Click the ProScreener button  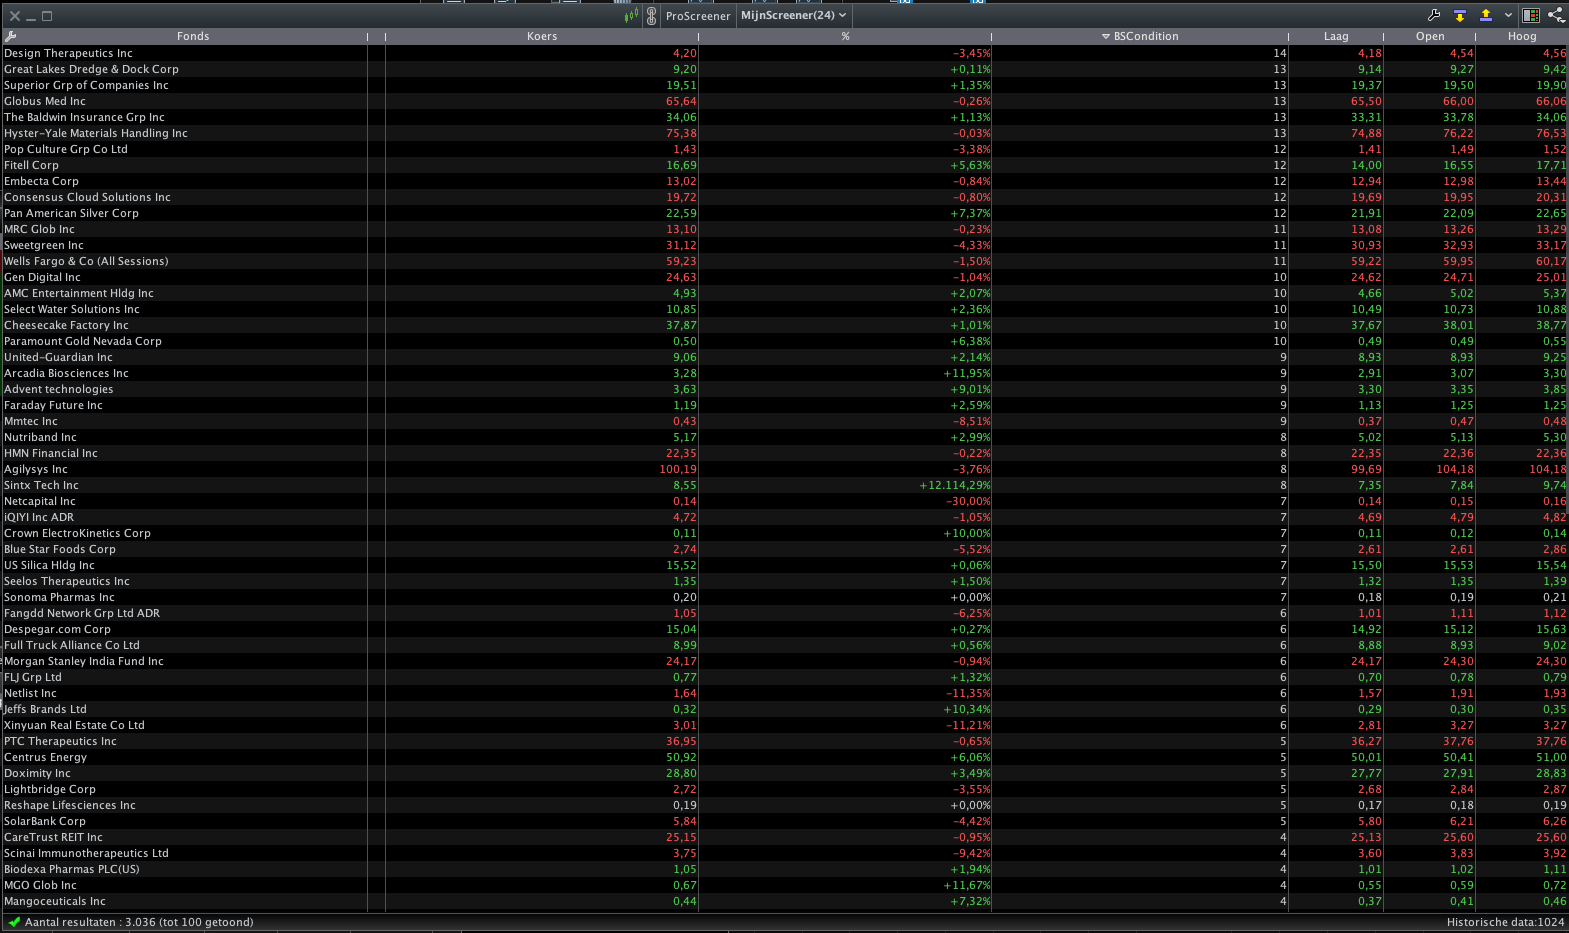[698, 16]
